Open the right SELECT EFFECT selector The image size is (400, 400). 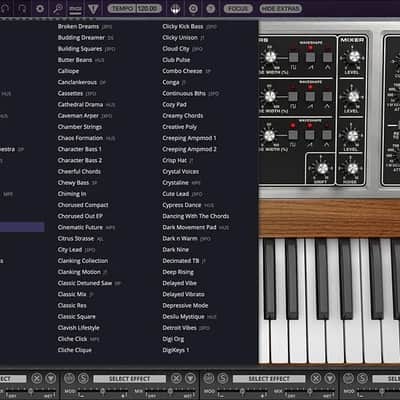pos(269,379)
